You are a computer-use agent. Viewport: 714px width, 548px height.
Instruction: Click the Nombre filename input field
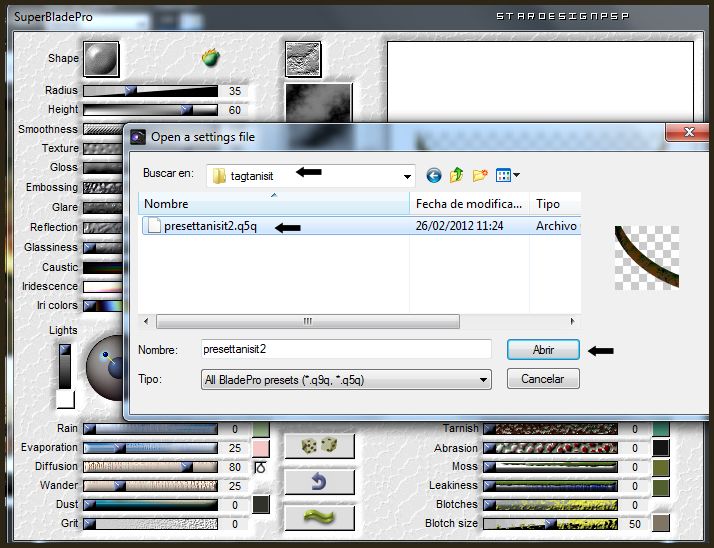click(347, 349)
